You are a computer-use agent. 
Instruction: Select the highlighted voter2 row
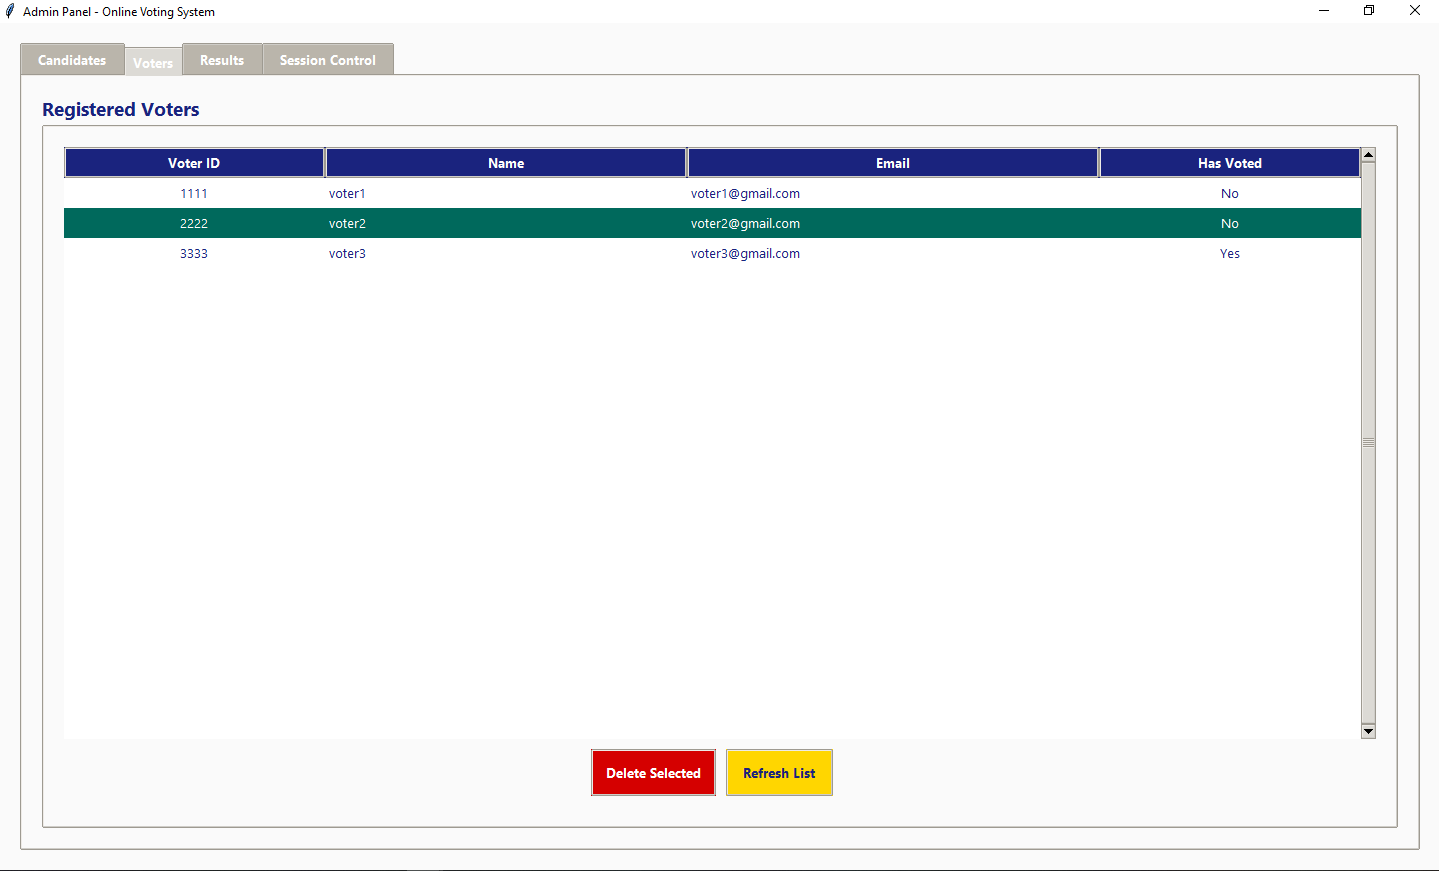point(348,224)
